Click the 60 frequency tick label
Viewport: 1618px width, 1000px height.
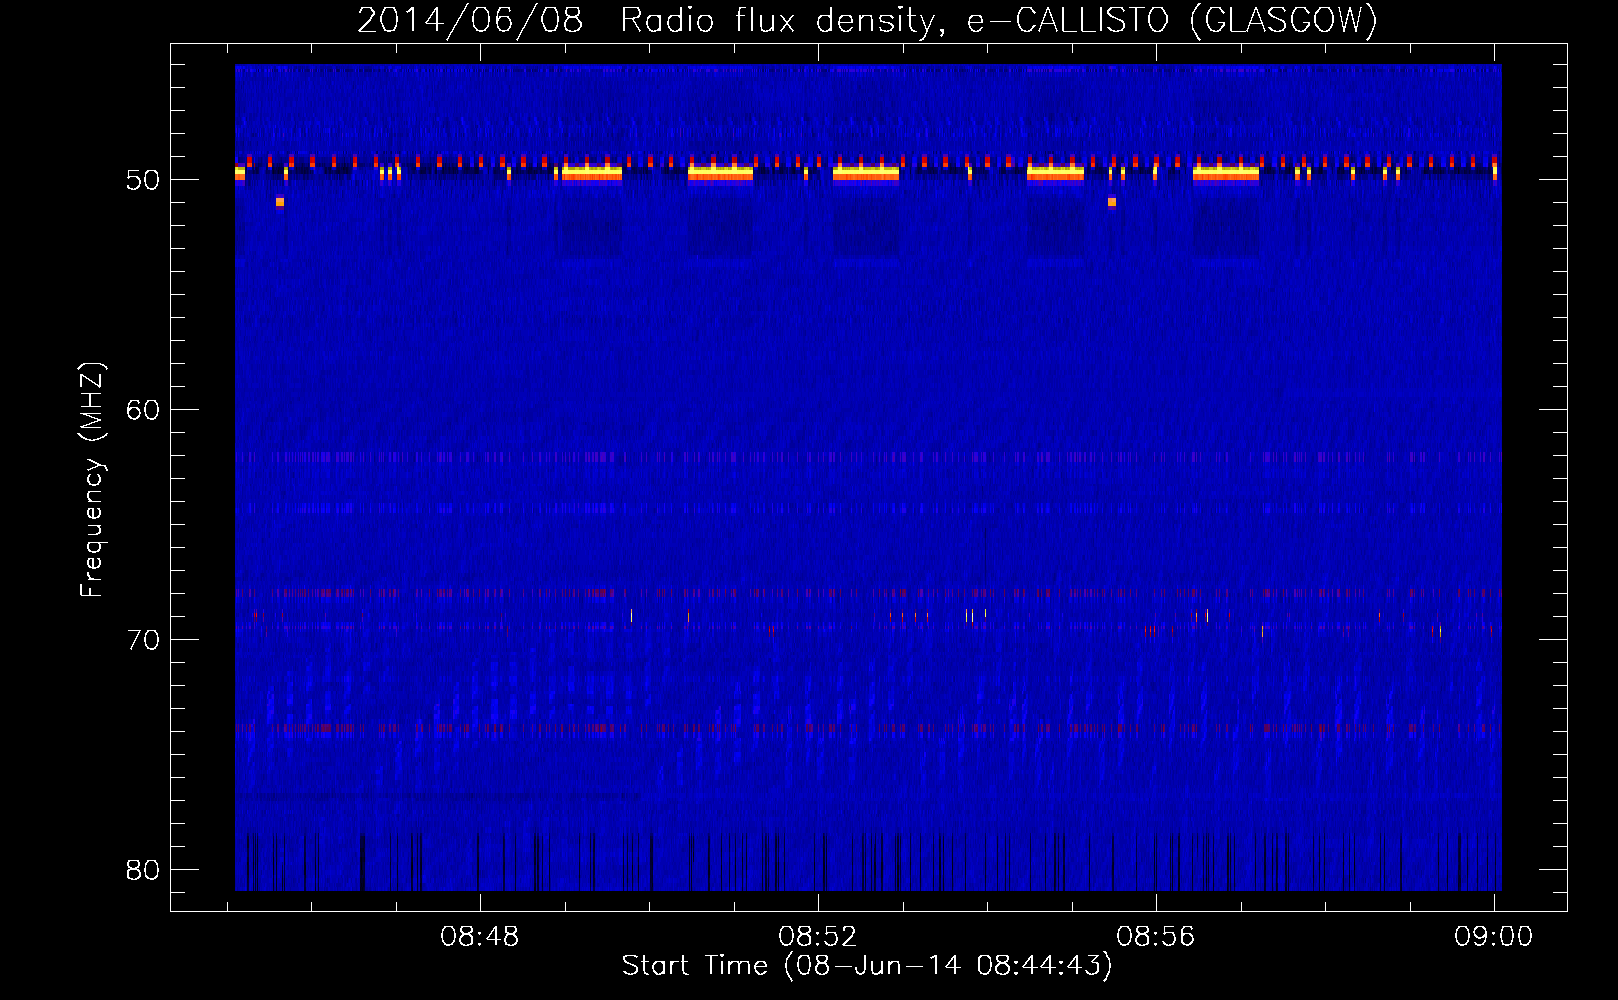143,410
